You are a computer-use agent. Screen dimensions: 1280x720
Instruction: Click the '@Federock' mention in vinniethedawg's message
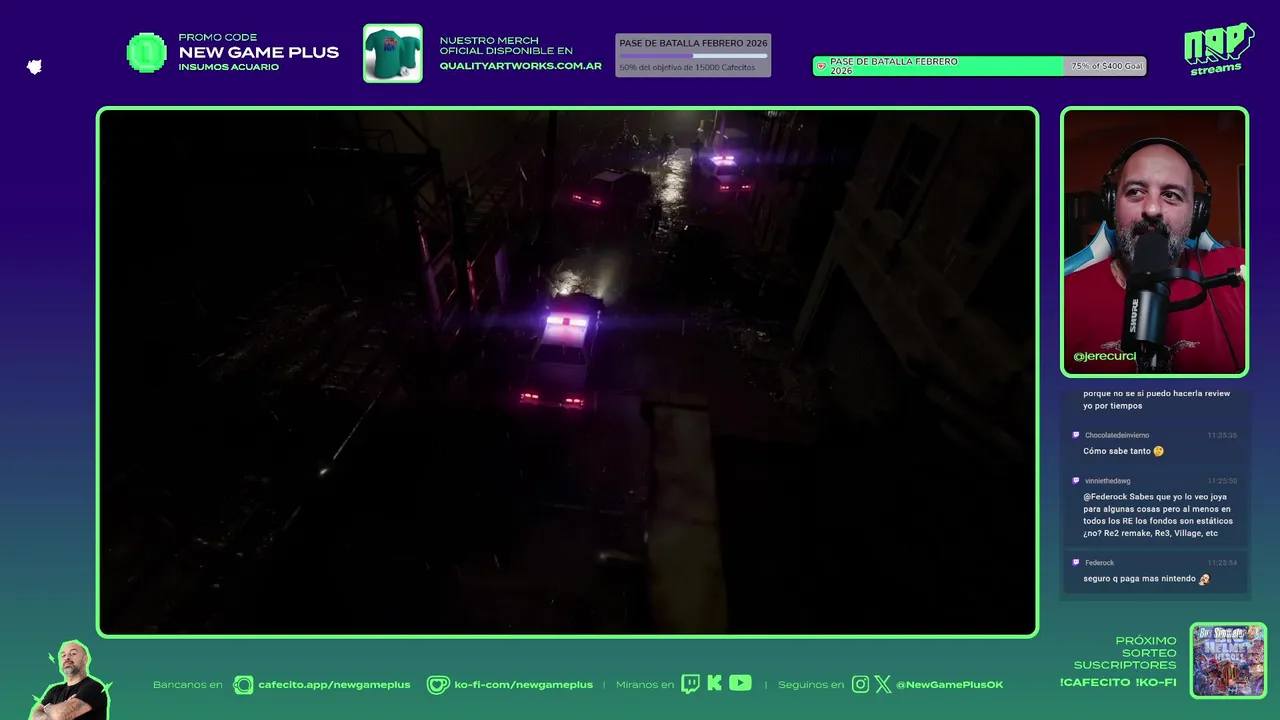click(x=1105, y=496)
